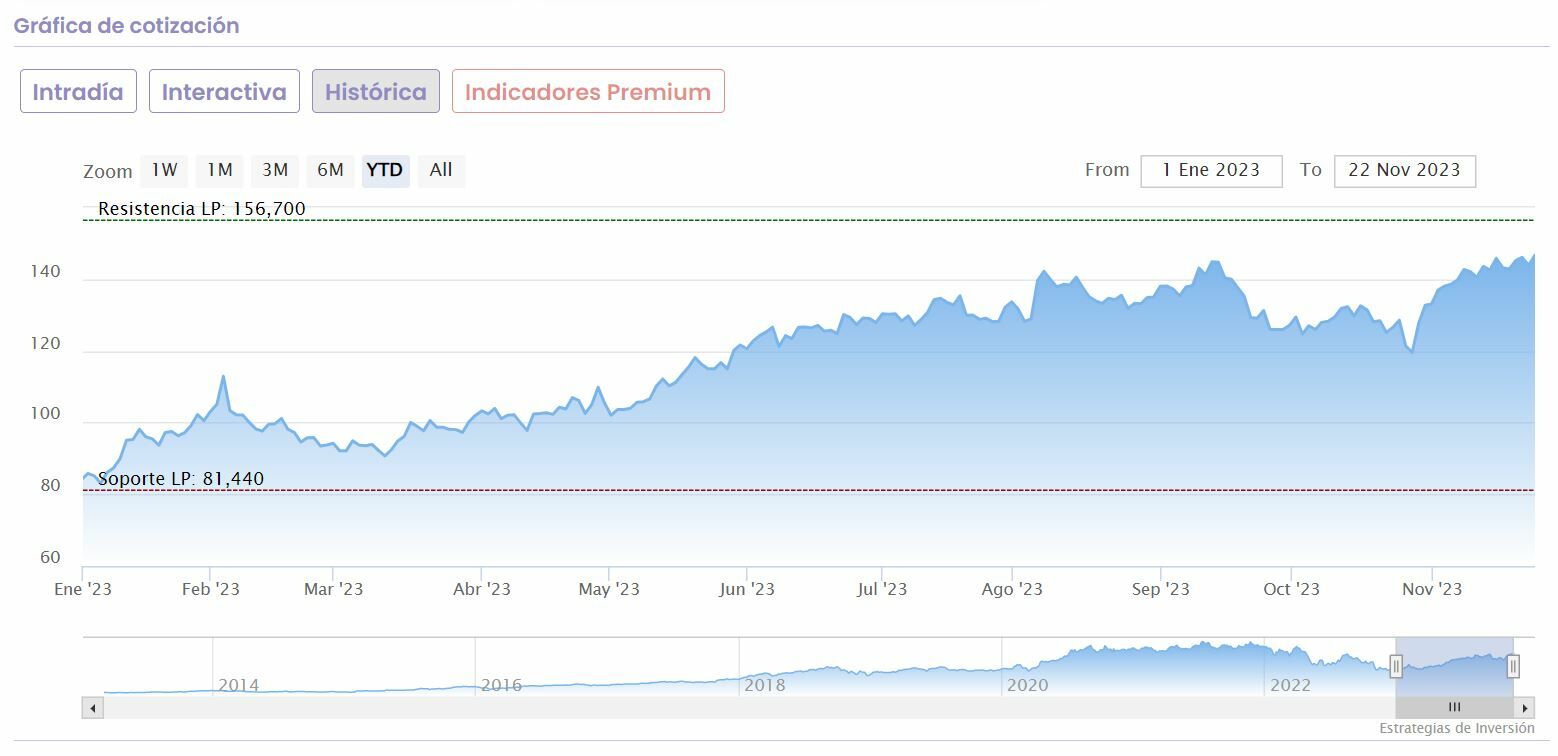Click the navigator scroll right arrow
This screenshot has height=756, width=1558.
[1525, 708]
